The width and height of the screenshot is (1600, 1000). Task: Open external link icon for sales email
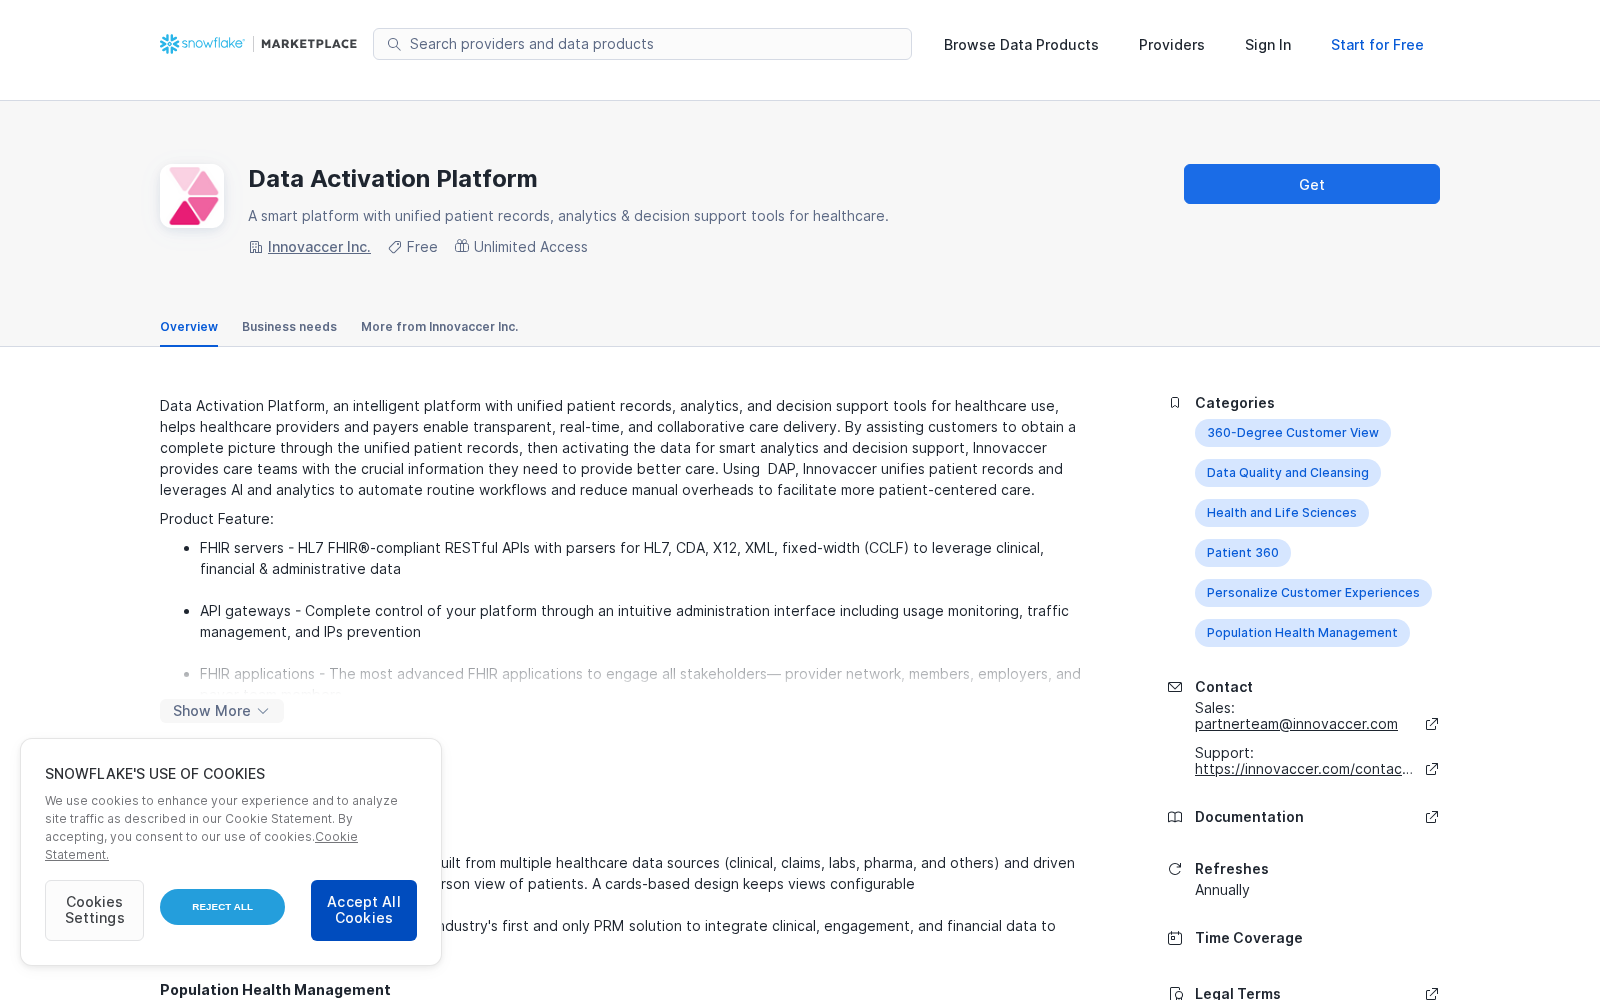pyautogui.click(x=1432, y=724)
